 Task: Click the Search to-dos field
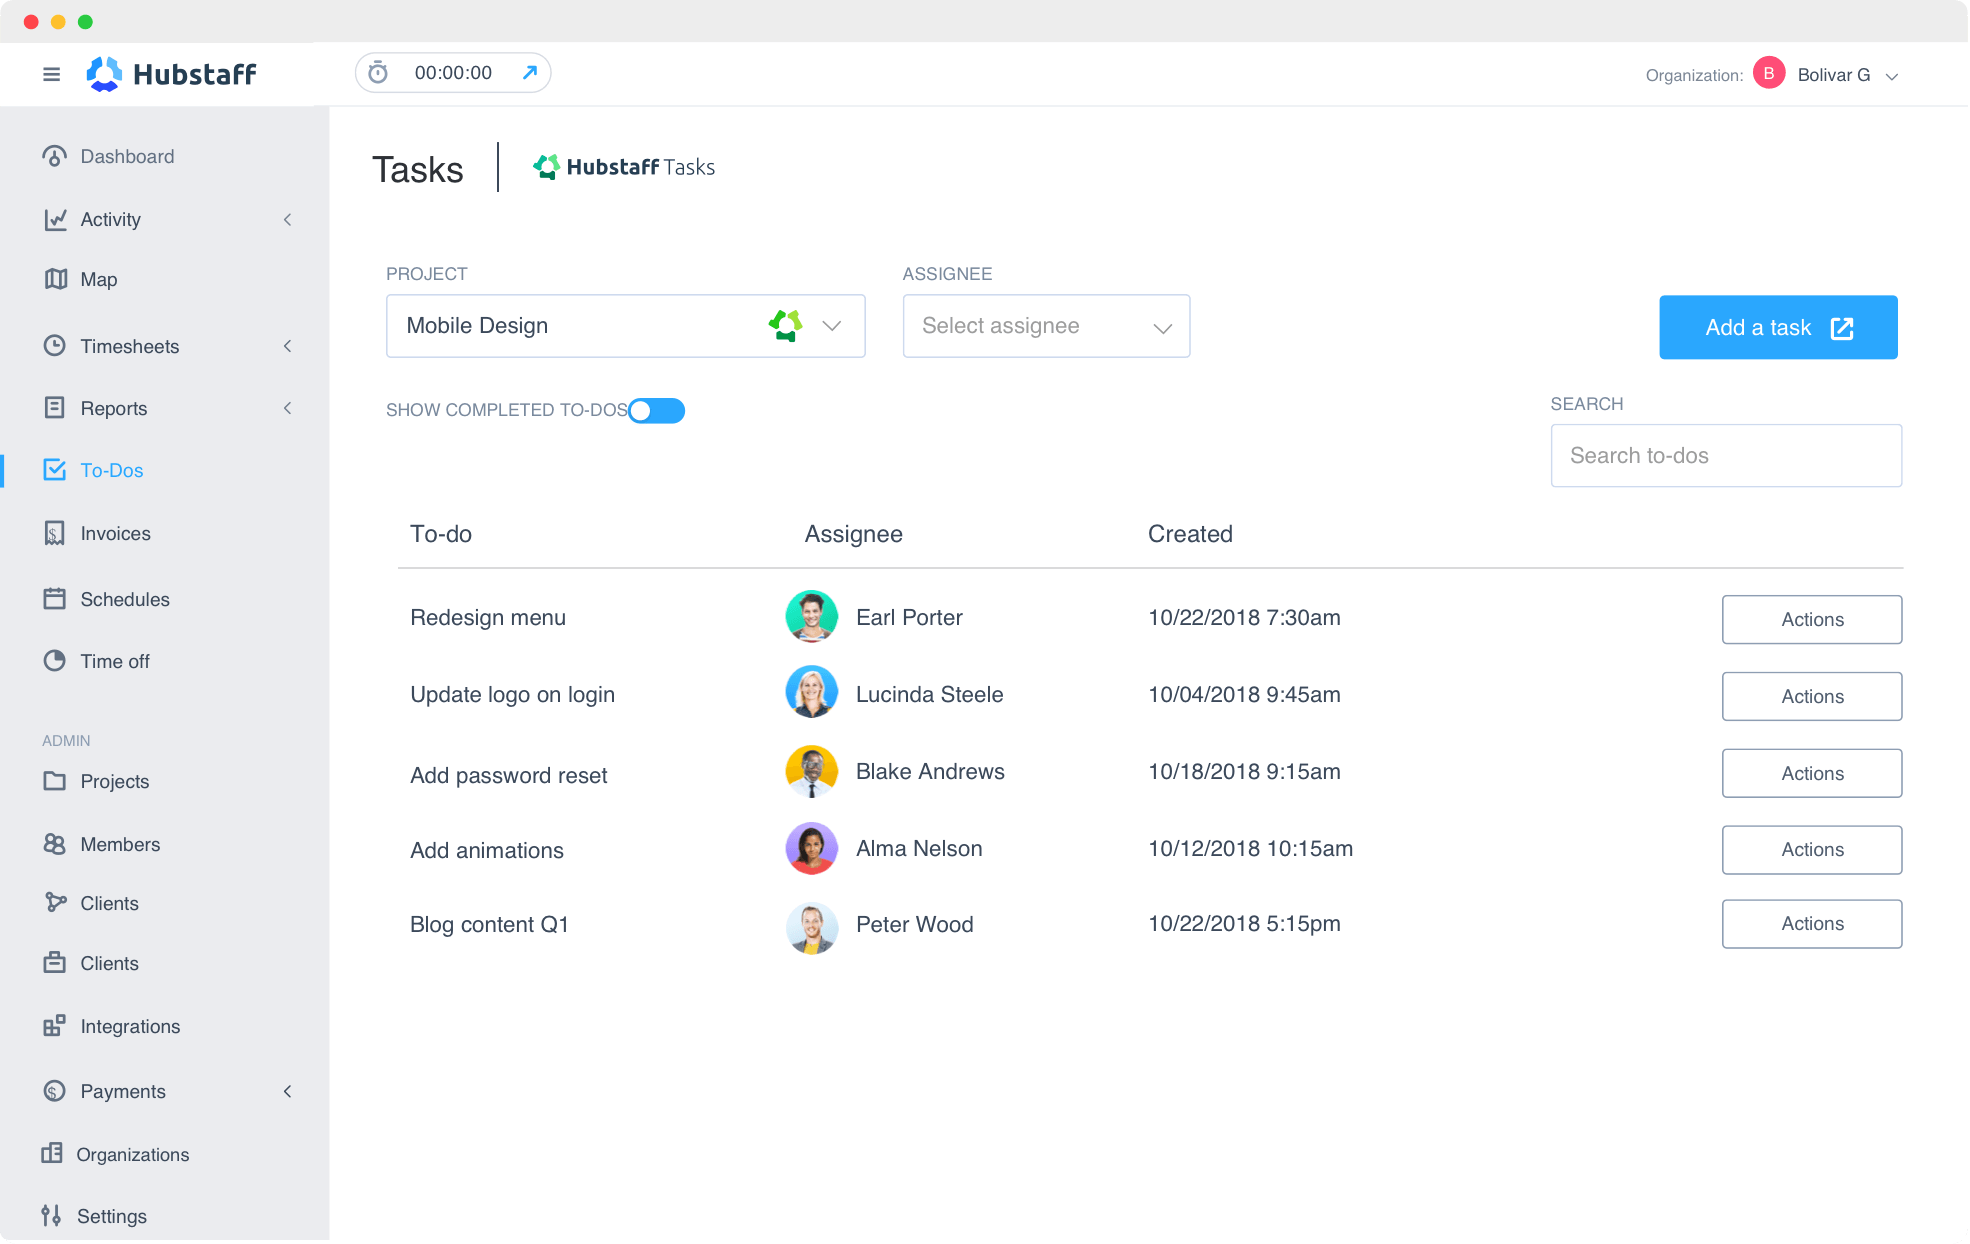coord(1725,455)
